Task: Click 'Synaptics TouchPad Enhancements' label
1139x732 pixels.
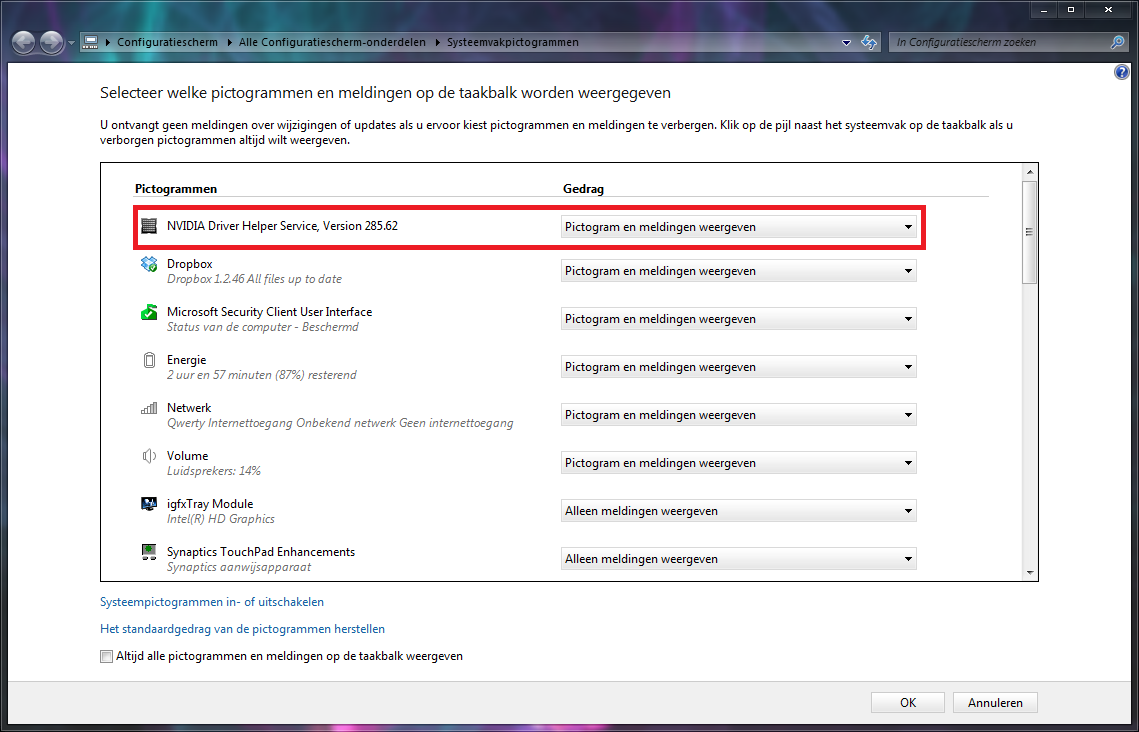Action: pos(261,552)
